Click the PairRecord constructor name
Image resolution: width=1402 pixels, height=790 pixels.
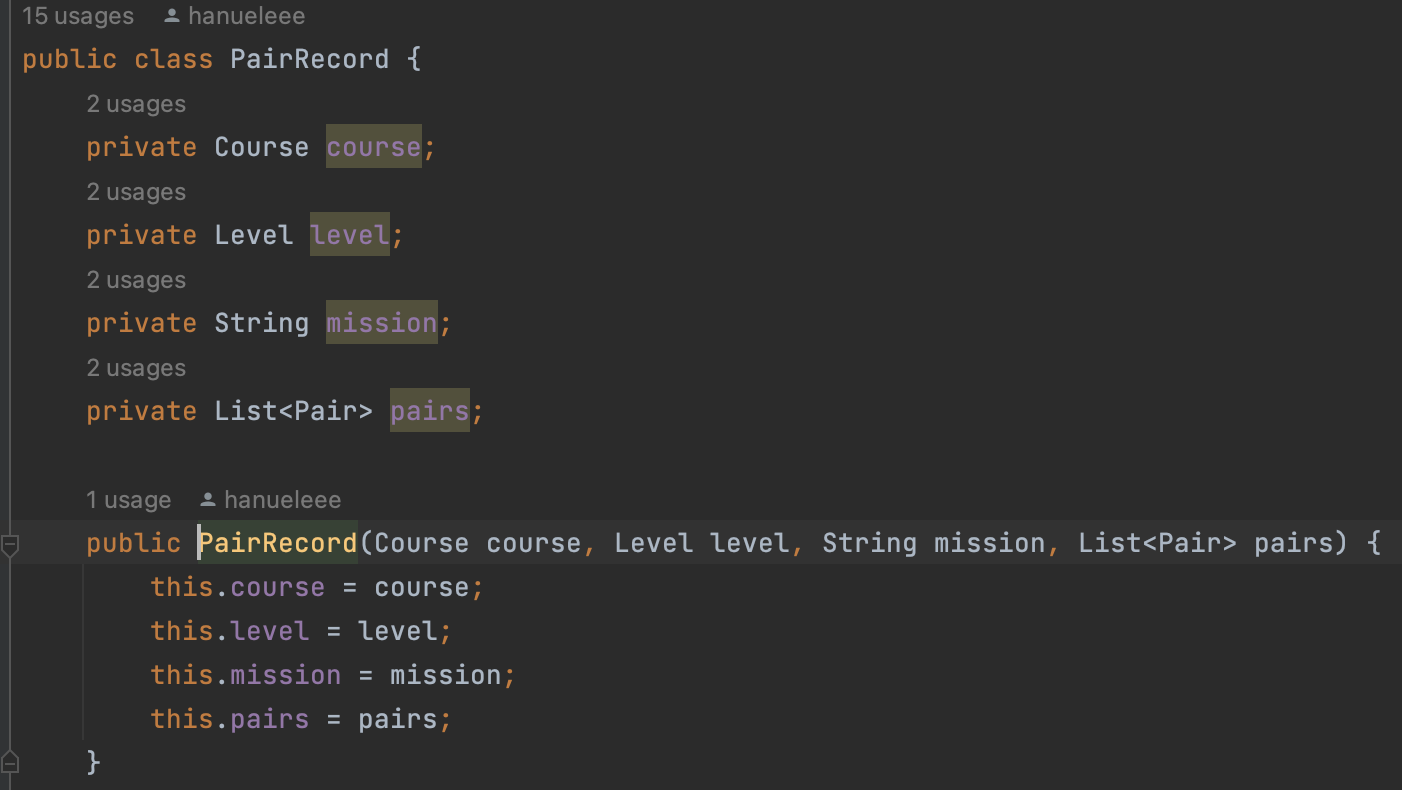pos(278,543)
